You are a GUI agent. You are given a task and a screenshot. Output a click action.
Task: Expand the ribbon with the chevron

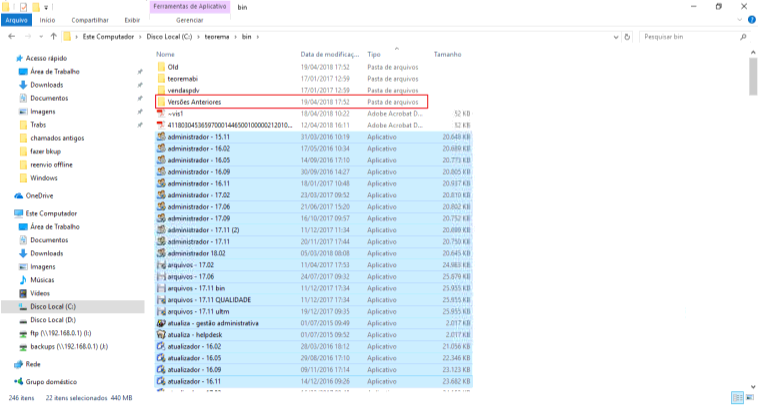click(740, 20)
